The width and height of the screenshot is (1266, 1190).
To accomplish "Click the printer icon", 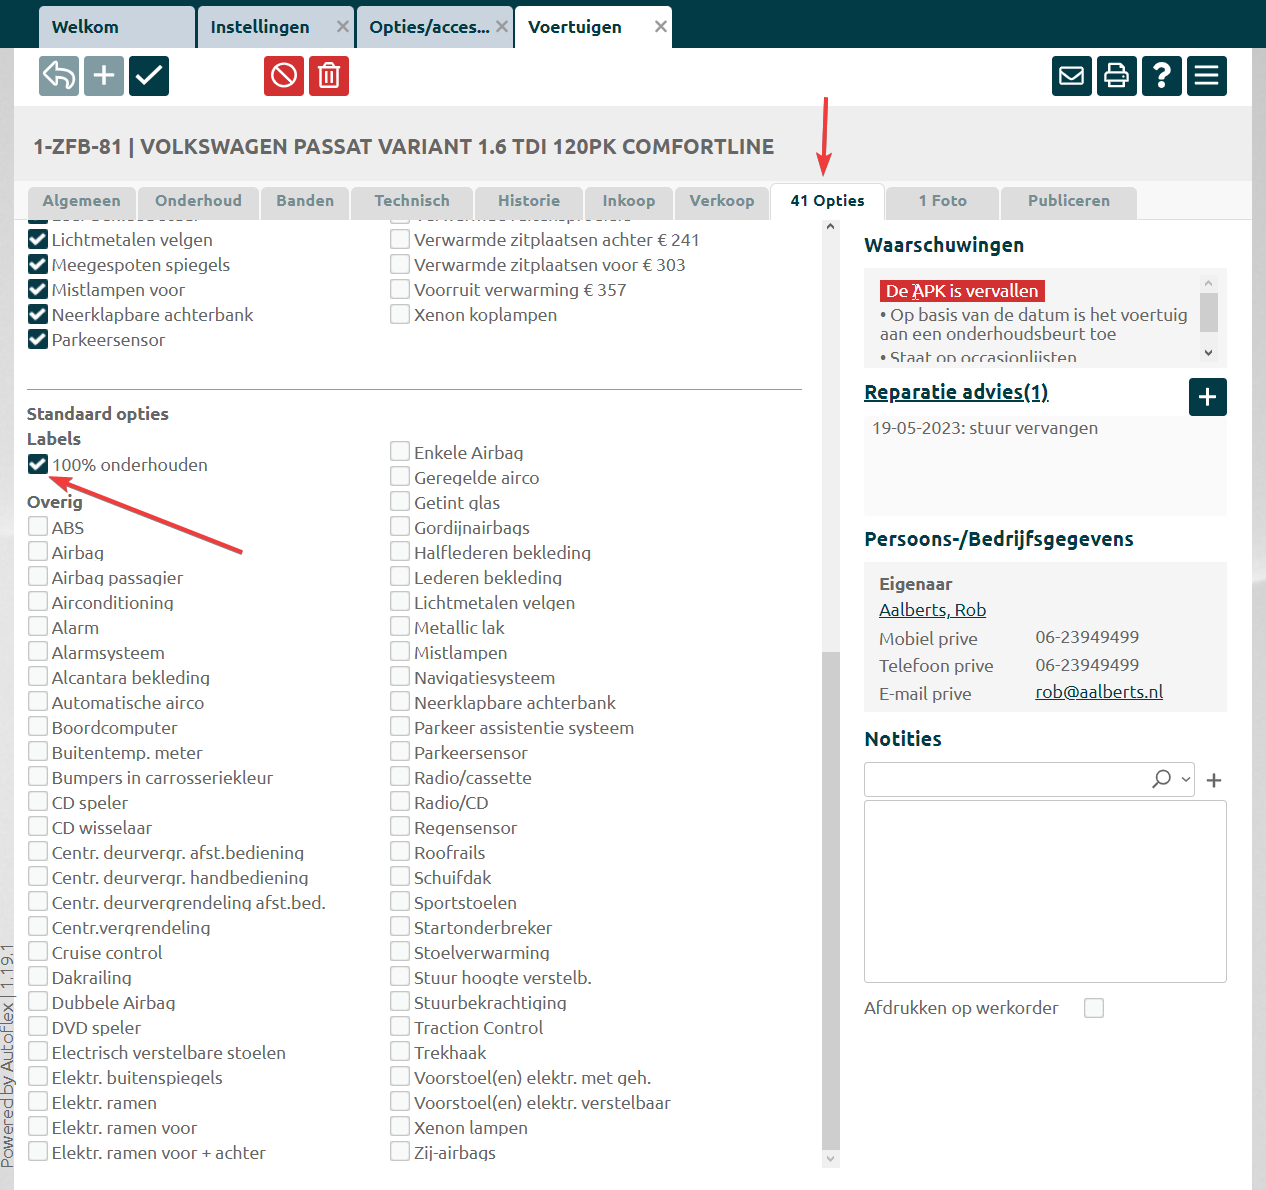I will [x=1117, y=76].
